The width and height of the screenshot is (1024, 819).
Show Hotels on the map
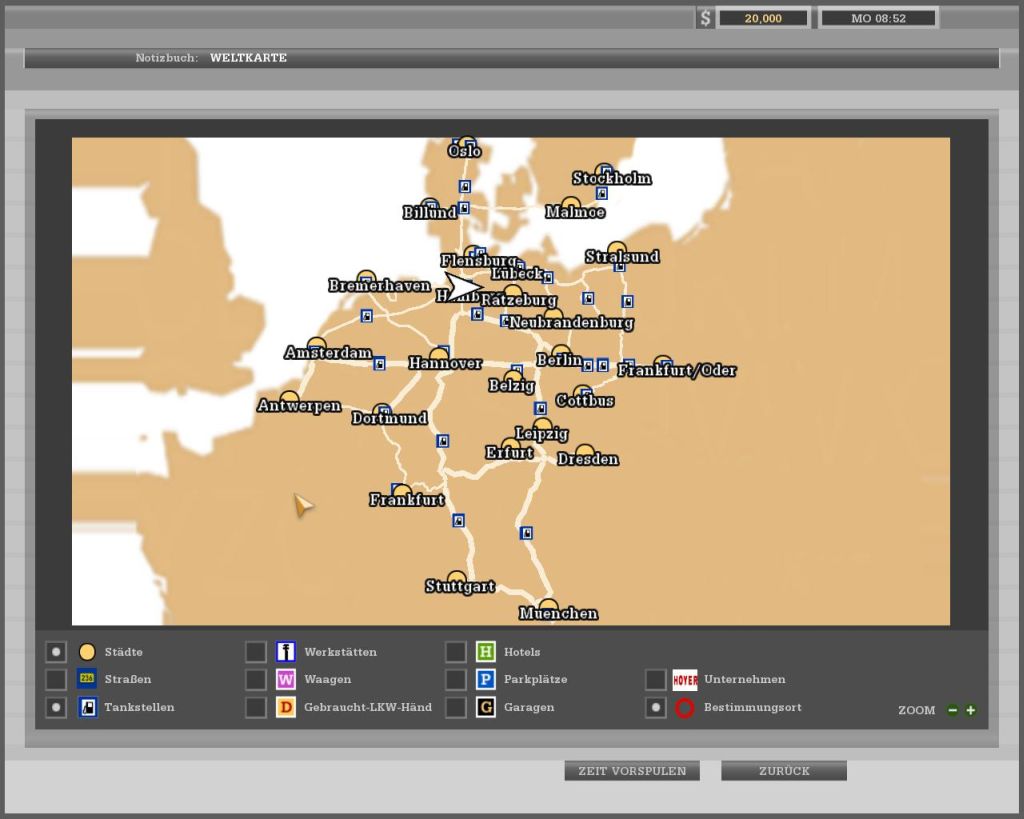pos(456,652)
